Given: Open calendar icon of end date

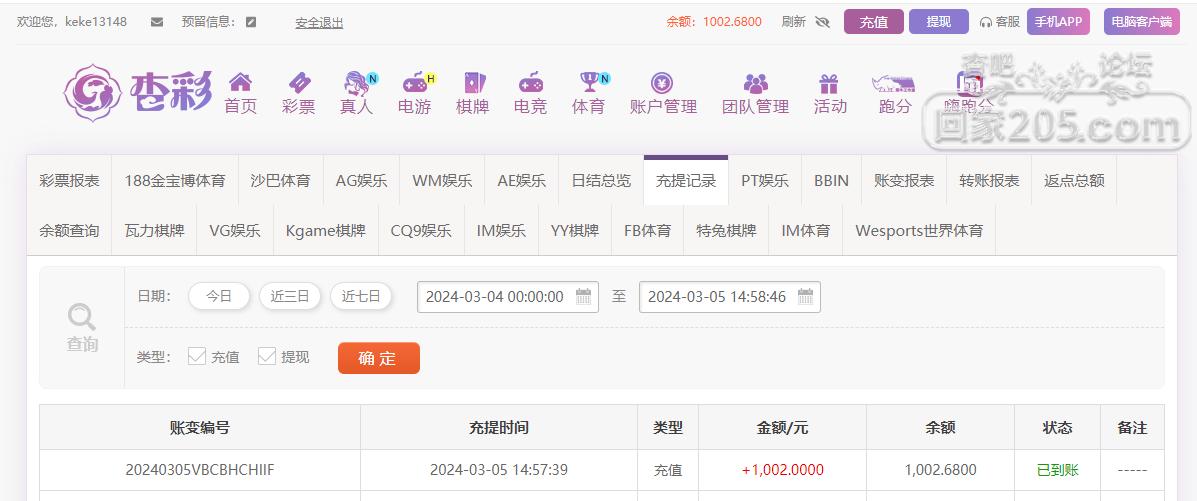Looking at the screenshot, I should (805, 296).
